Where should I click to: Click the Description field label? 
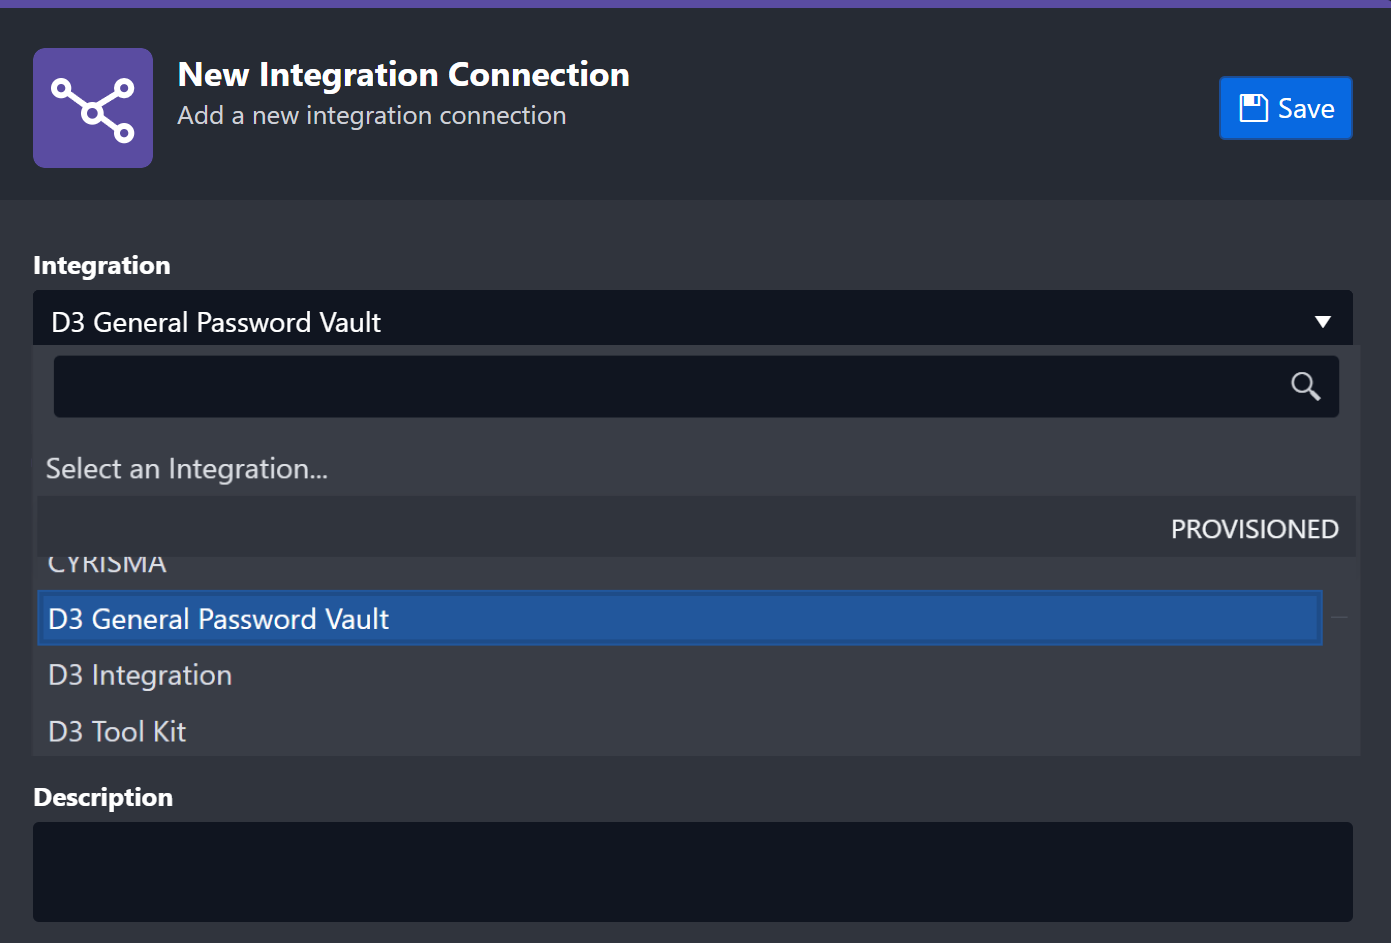click(103, 797)
